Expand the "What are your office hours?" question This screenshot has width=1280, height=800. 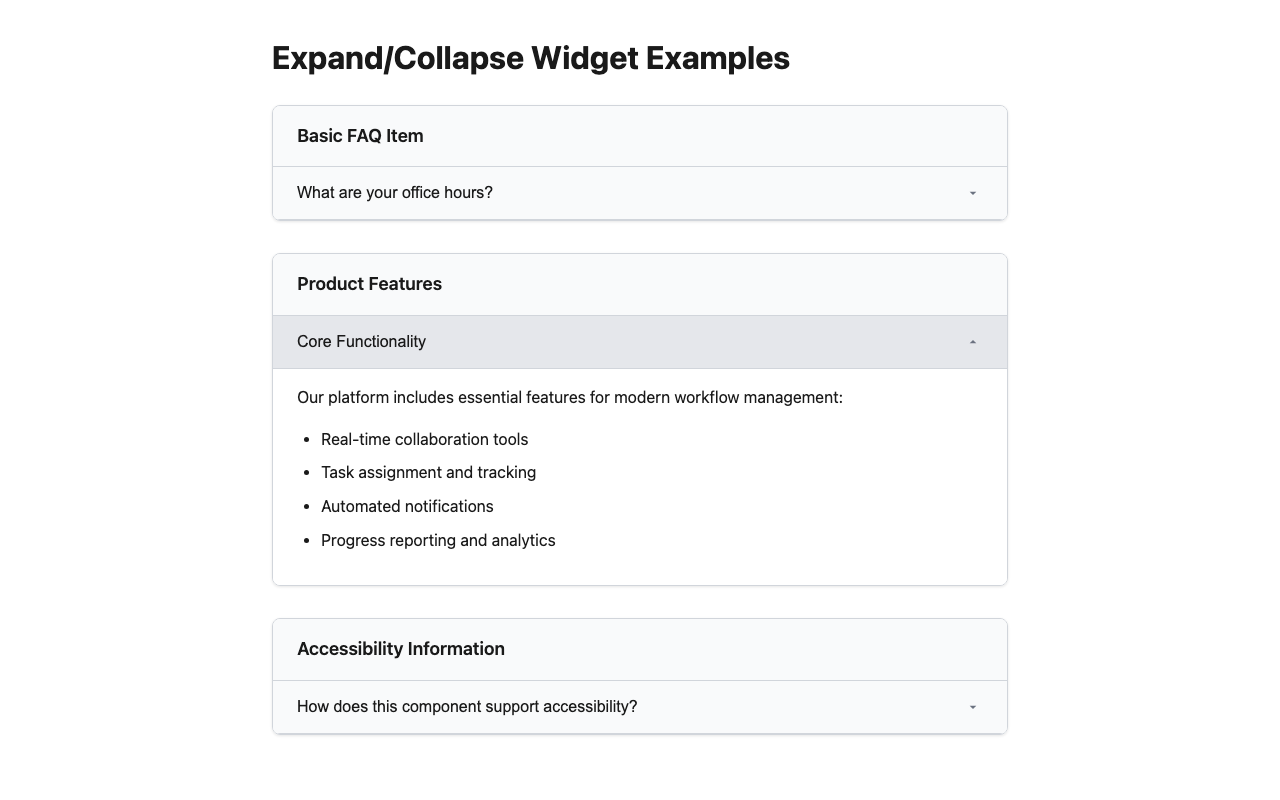point(395,193)
